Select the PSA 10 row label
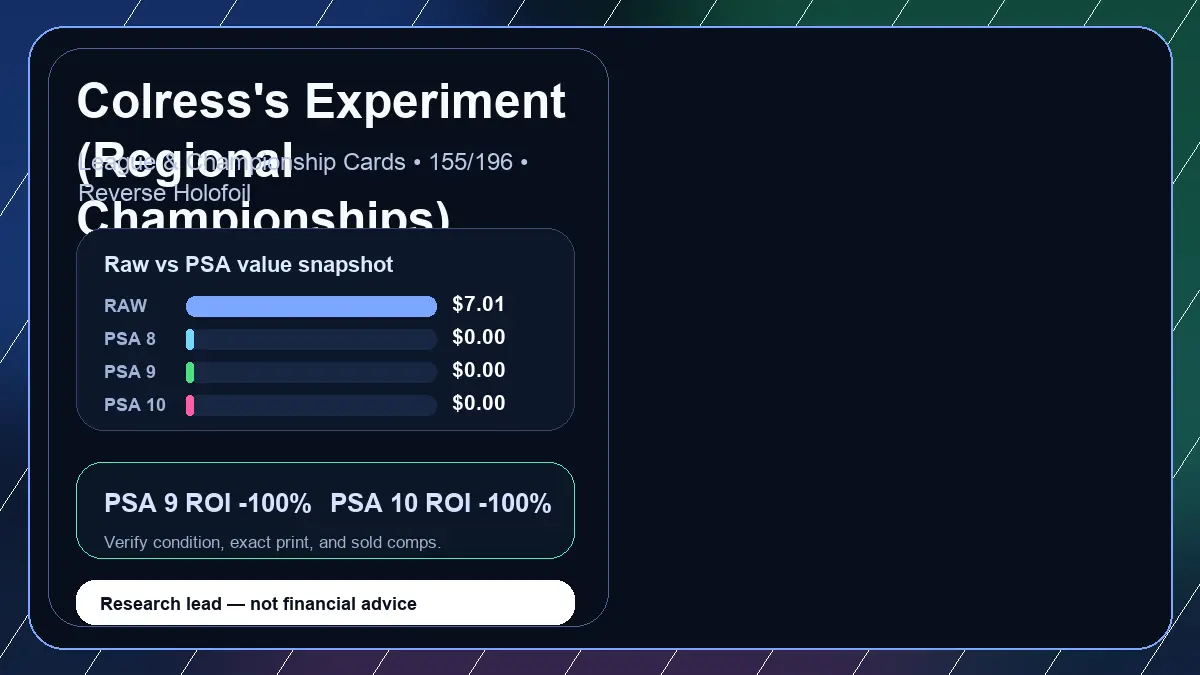The image size is (1200, 675). (135, 405)
